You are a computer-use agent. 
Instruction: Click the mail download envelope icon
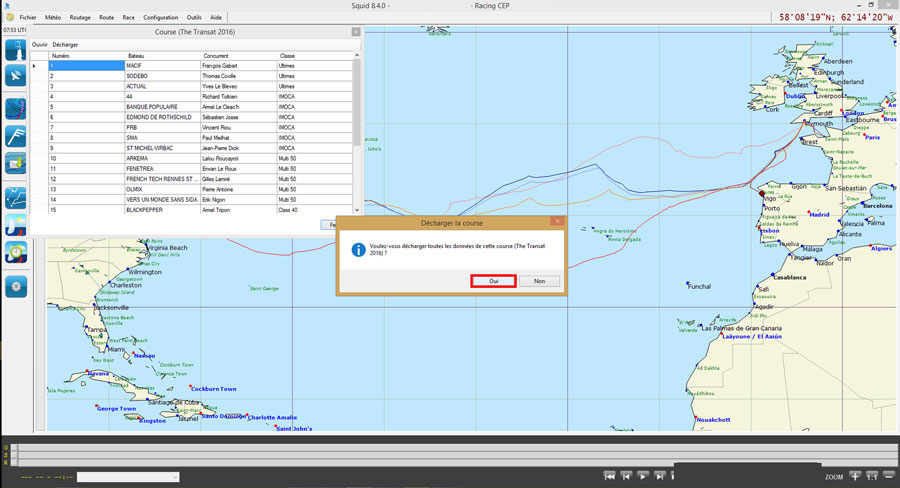point(15,163)
